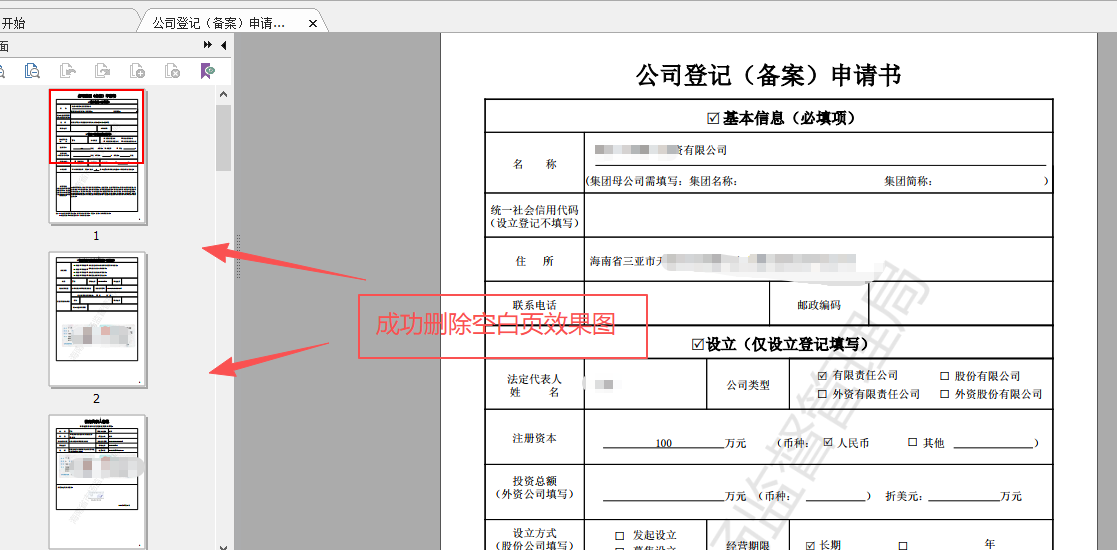The width and height of the screenshot is (1117, 550).
Task: Select page 2 thumbnail
Action: click(x=98, y=319)
